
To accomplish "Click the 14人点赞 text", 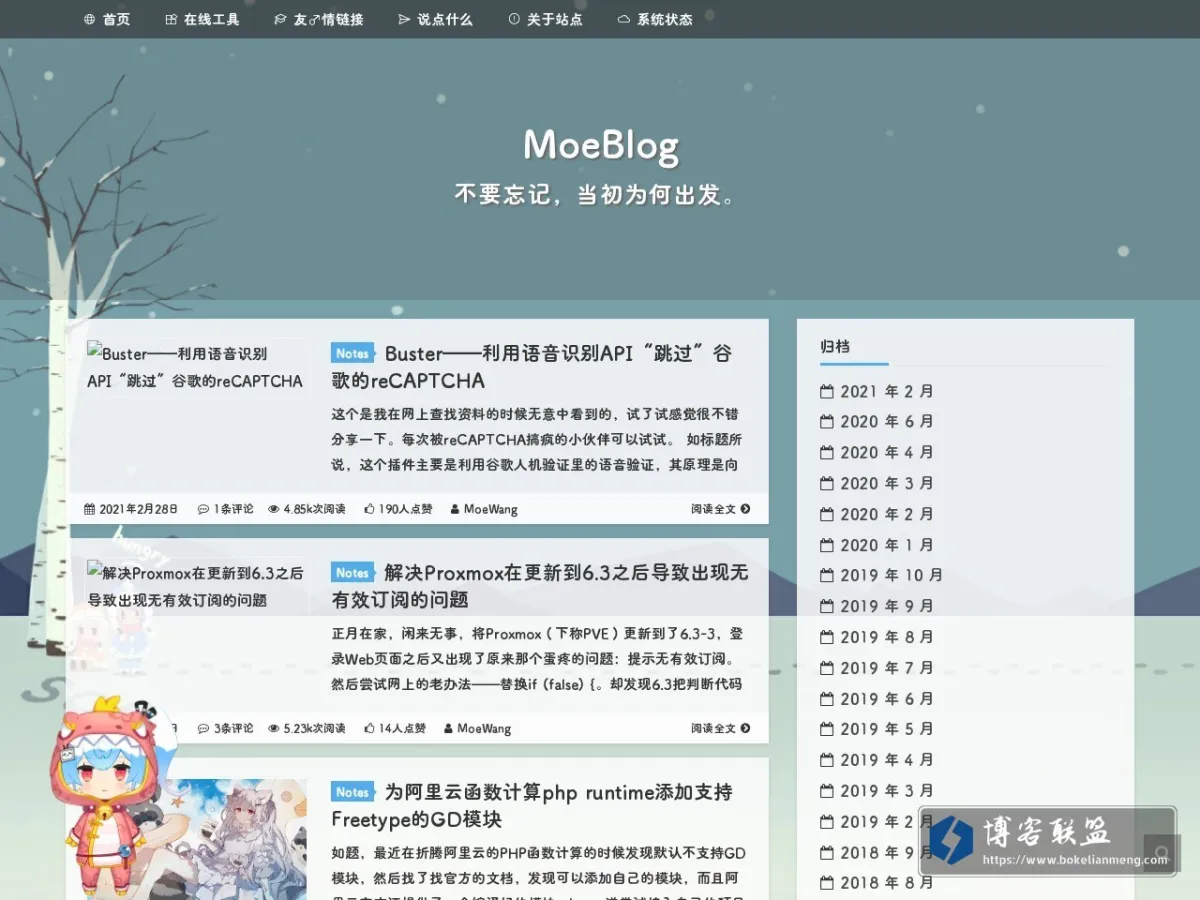I will (x=402, y=728).
